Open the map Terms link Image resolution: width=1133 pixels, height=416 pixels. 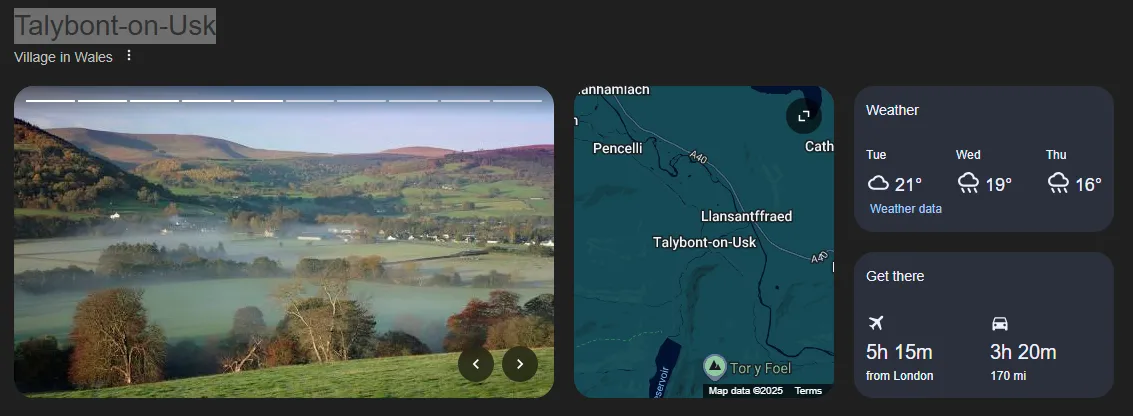click(808, 391)
